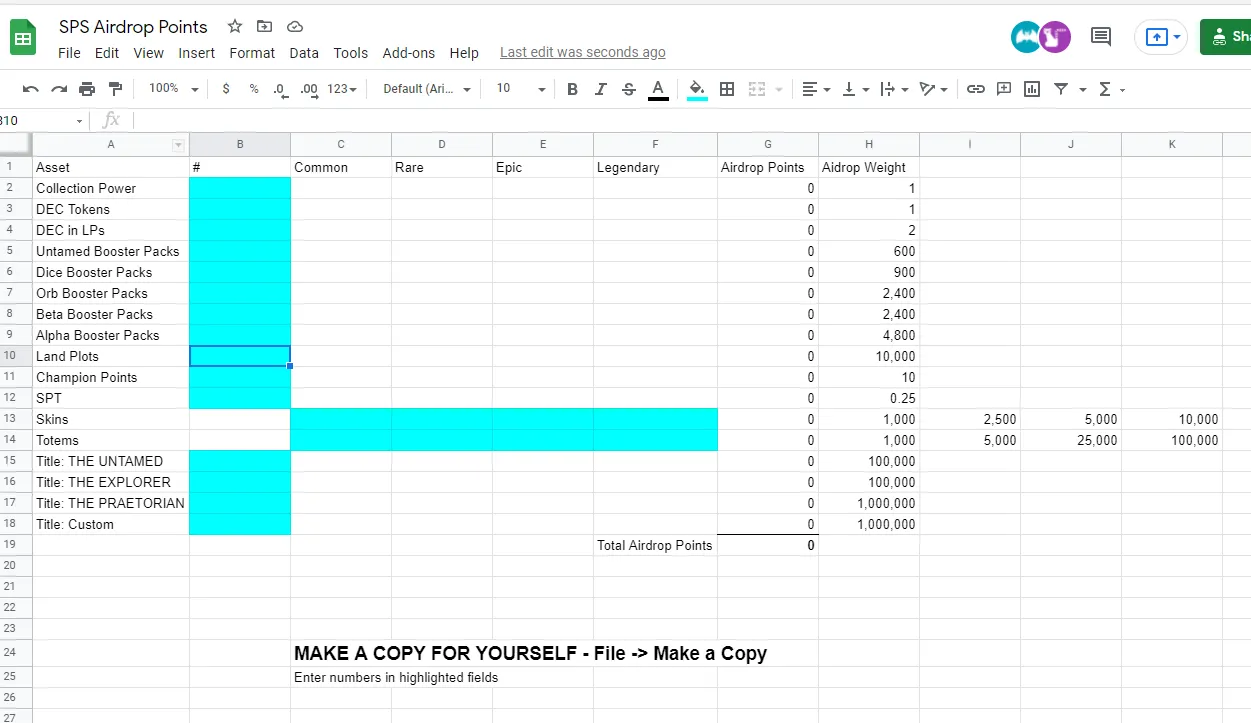Check the cloud document status icon
Image resolution: width=1251 pixels, height=723 pixels.
294,26
